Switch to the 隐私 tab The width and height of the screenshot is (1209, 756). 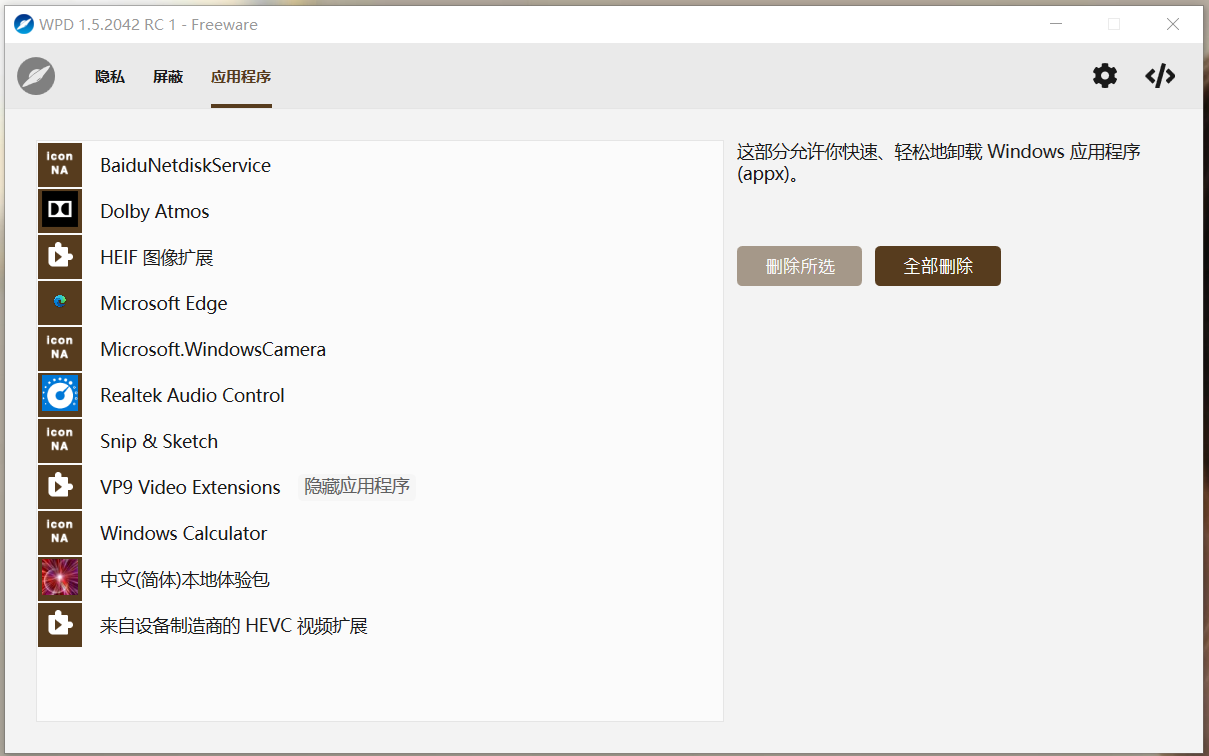pyautogui.click(x=110, y=77)
